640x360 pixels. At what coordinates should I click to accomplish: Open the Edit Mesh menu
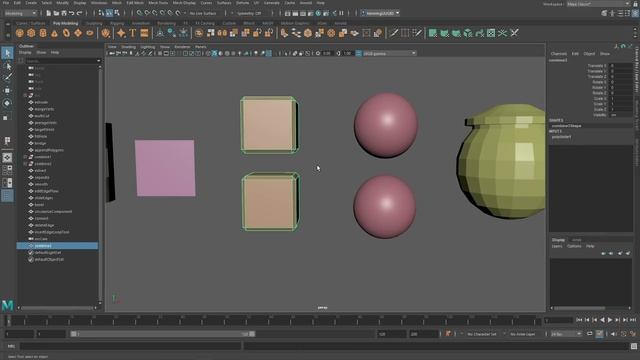(x=135, y=3)
